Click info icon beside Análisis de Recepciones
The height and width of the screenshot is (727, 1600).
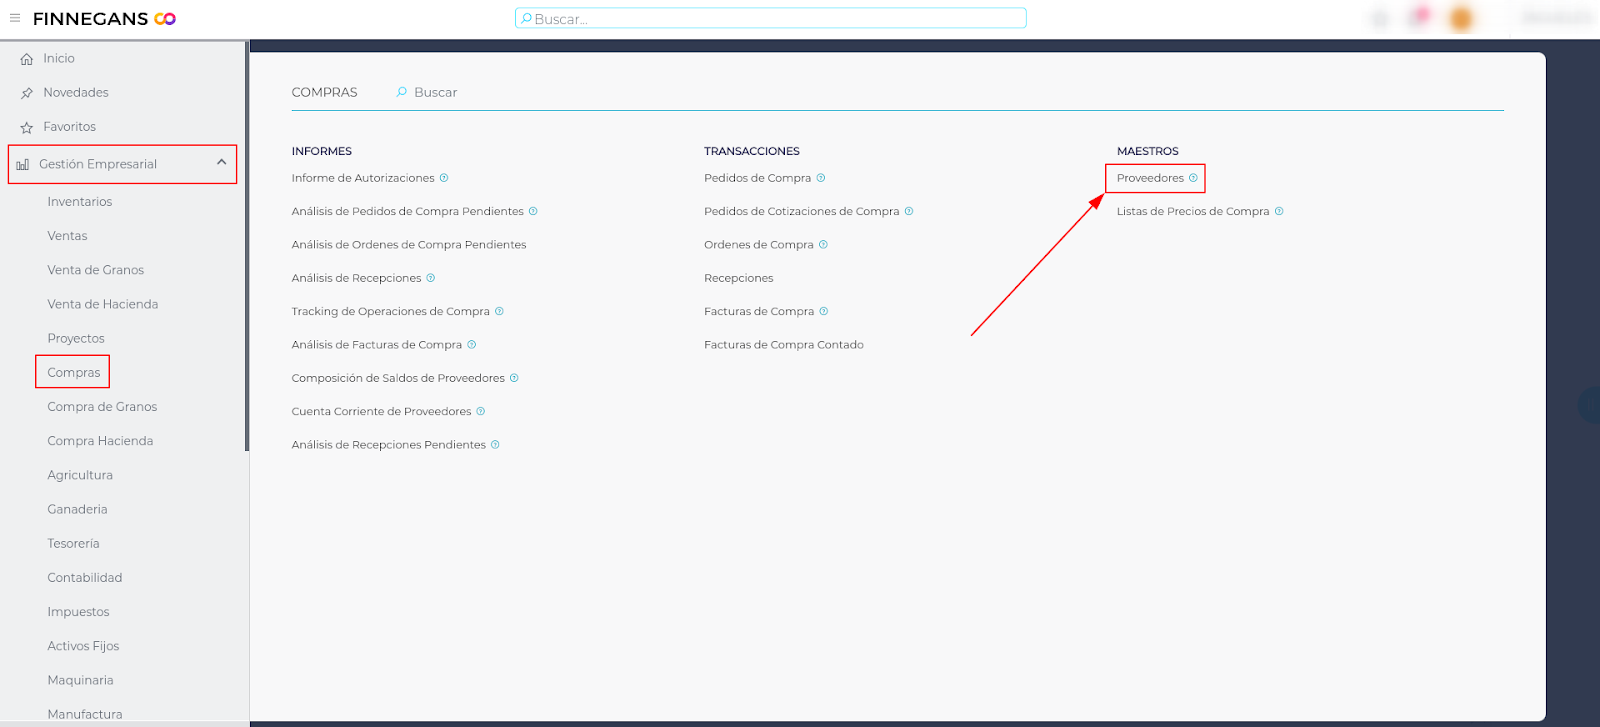pyautogui.click(x=431, y=278)
